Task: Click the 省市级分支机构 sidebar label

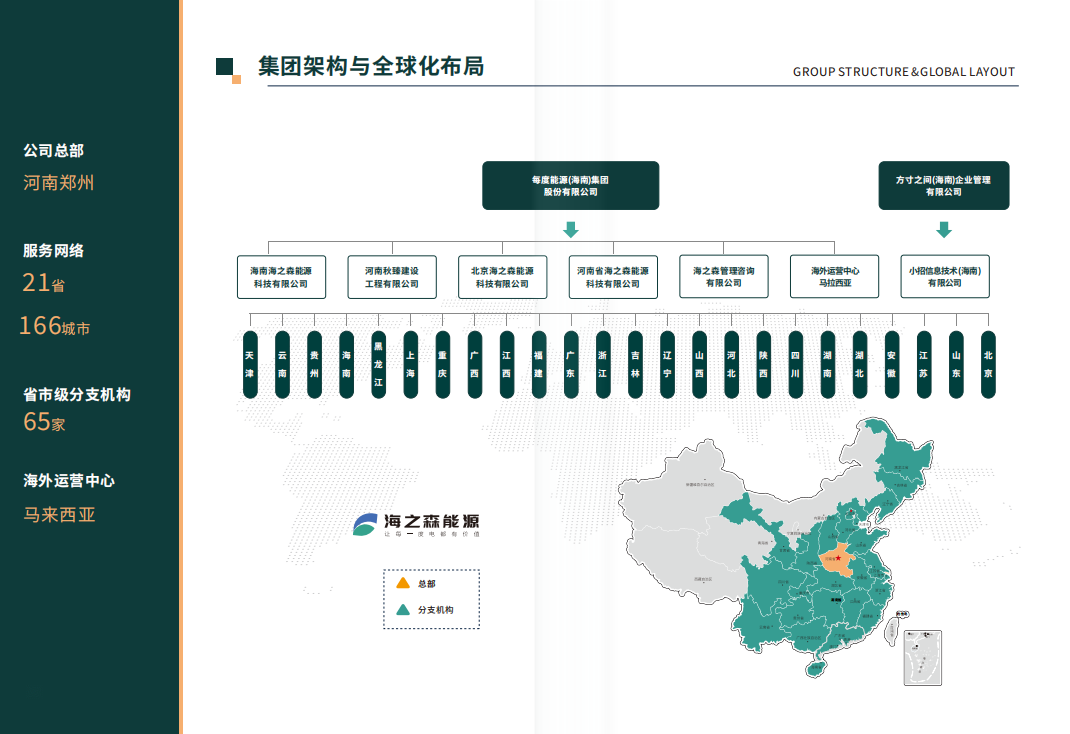Action: pos(76,394)
